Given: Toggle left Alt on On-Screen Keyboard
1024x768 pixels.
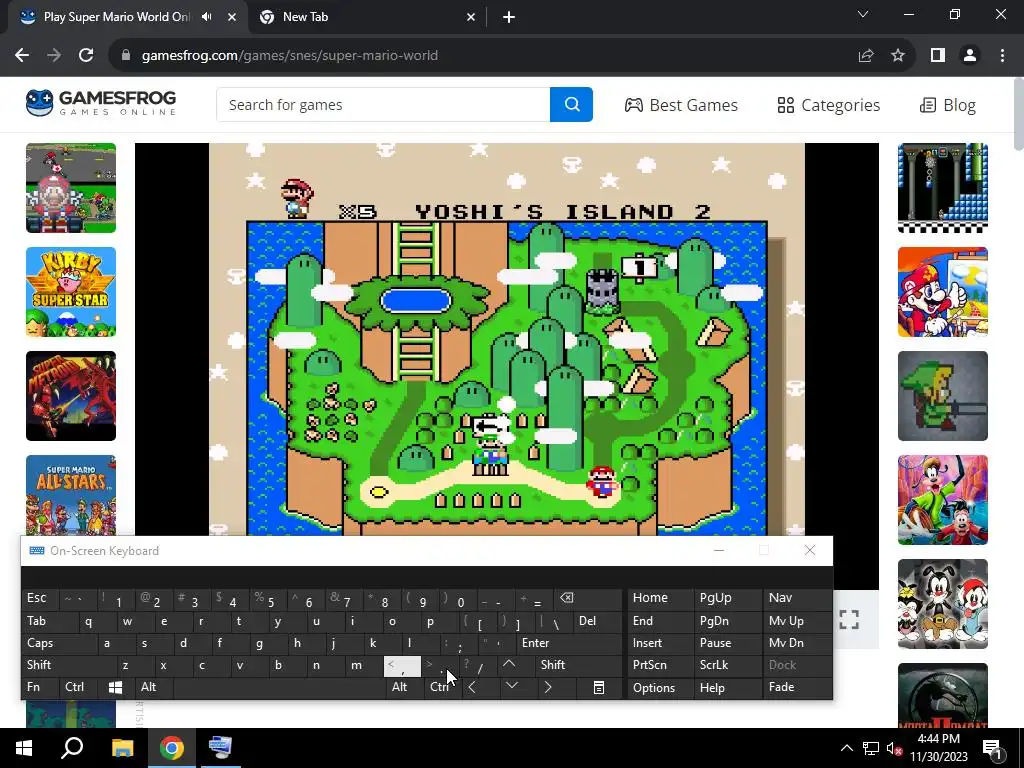Looking at the screenshot, I should 153,687.
